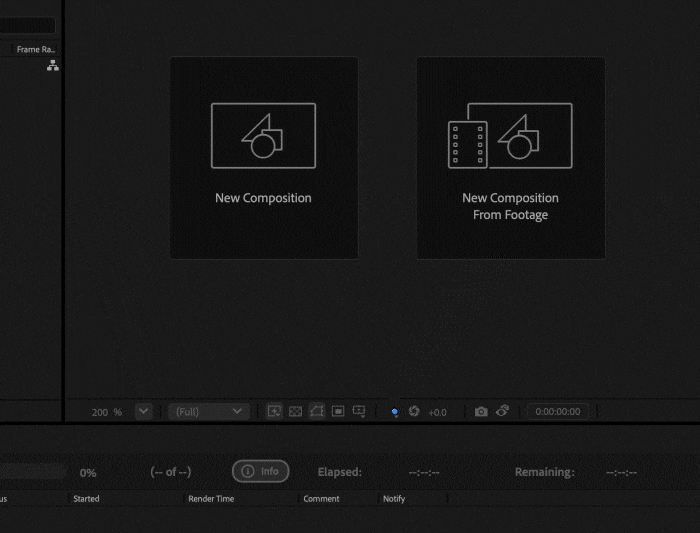This screenshot has height=533, width=700.
Task: Click the show channel color icon
Action: coord(395,412)
